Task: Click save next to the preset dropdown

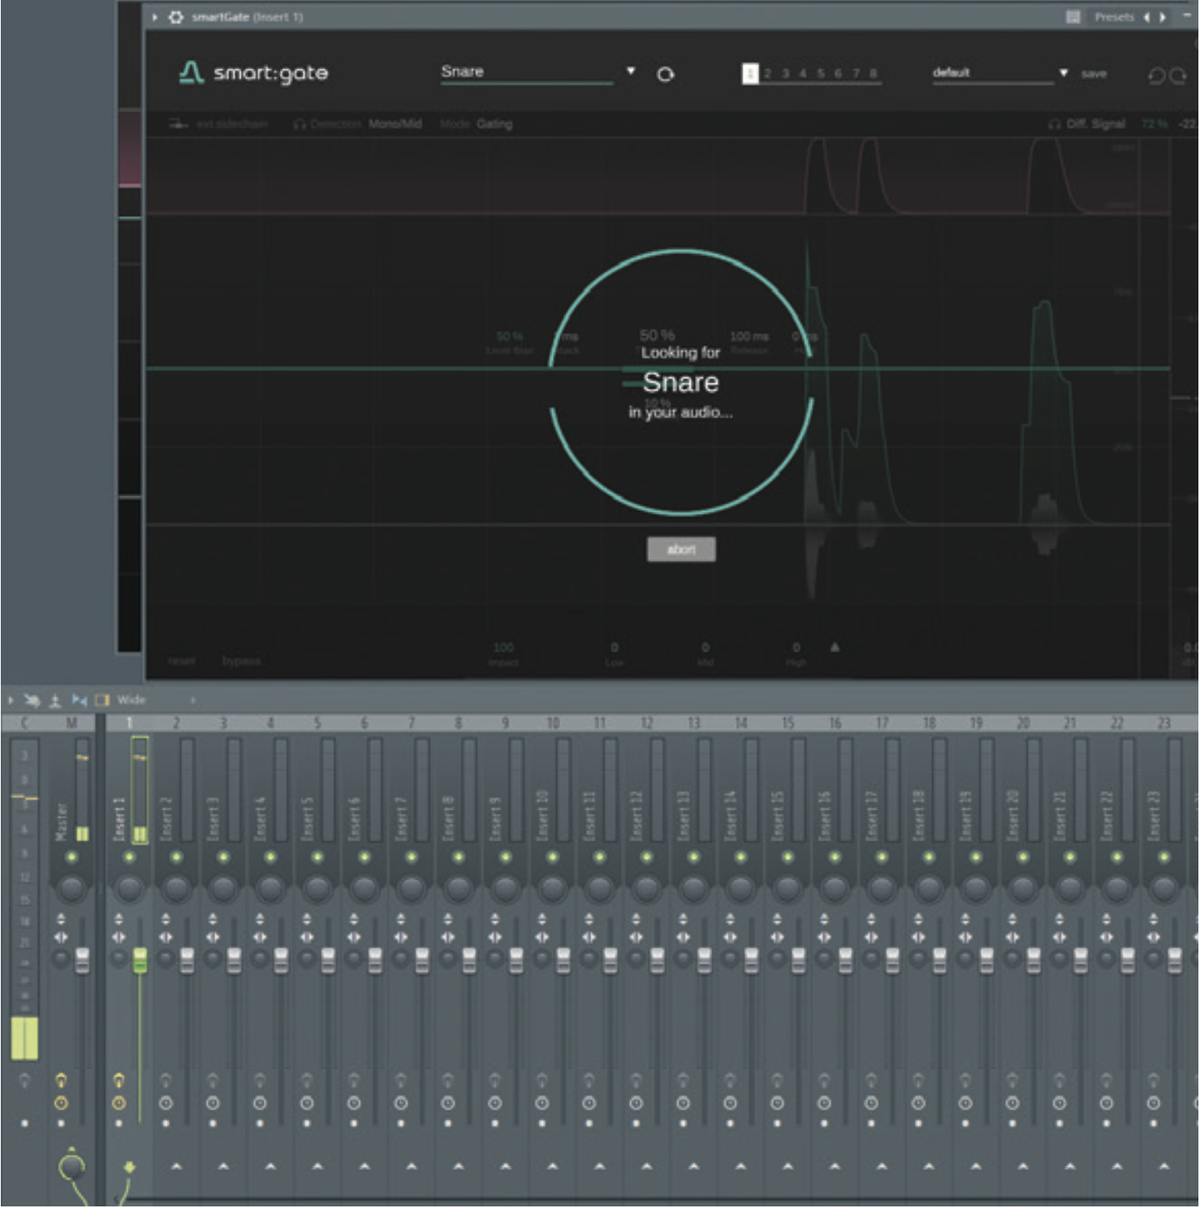Action: pyautogui.click(x=1095, y=73)
